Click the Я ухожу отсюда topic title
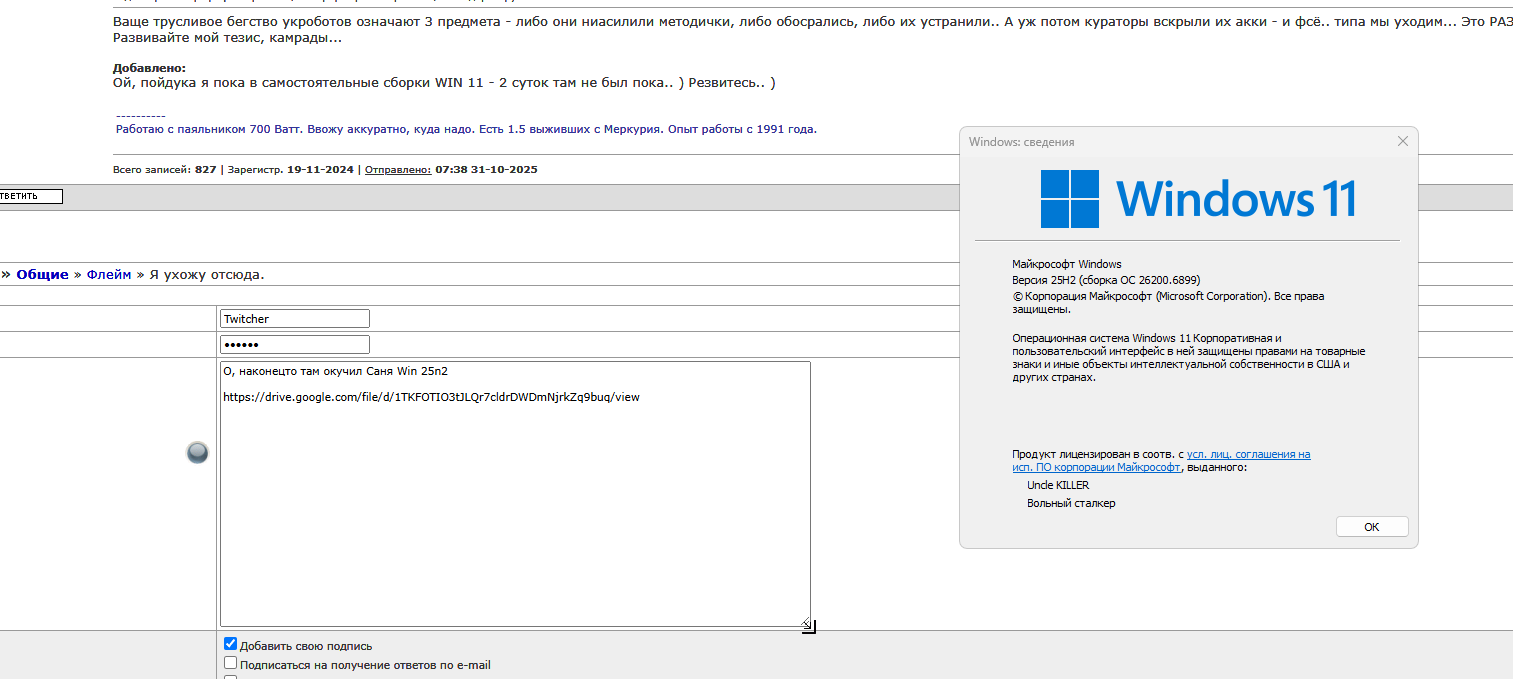The width and height of the screenshot is (1513, 679). [207, 274]
